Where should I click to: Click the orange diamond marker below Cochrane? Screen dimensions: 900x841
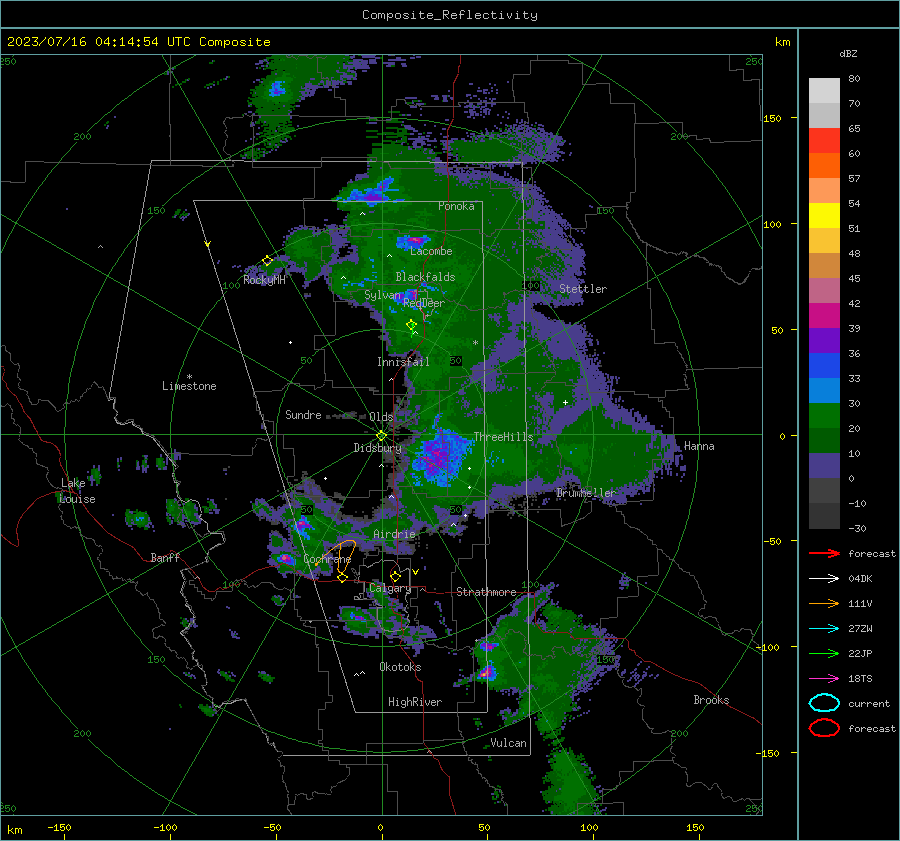(x=342, y=578)
